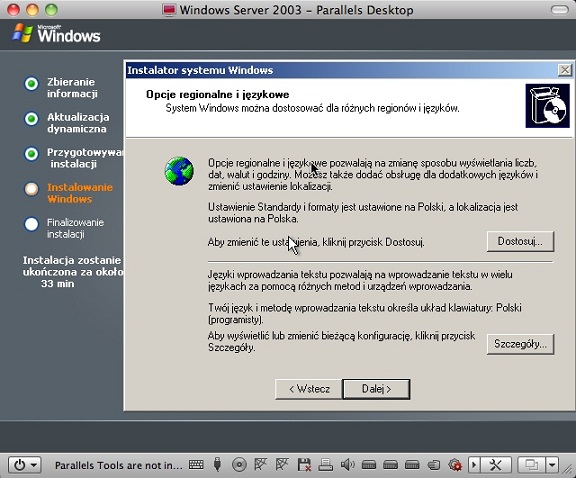
Task: Open the view mode dropdown arrow
Action: tap(552, 465)
